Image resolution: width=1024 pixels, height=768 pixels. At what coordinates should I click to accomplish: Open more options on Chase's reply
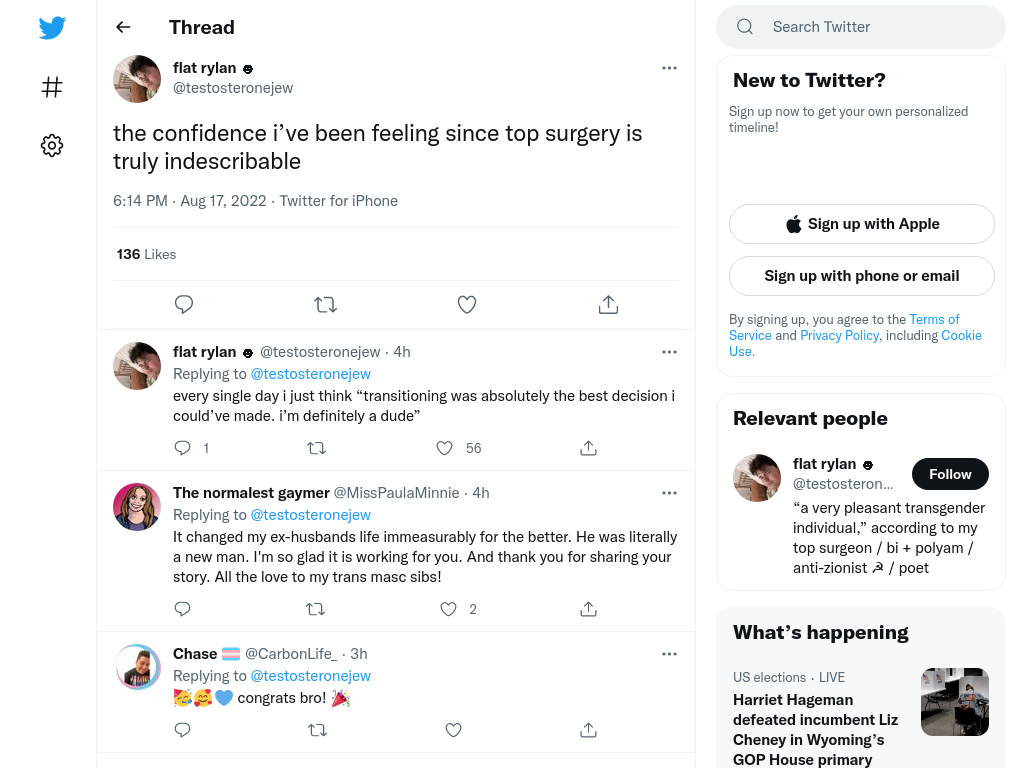669,654
